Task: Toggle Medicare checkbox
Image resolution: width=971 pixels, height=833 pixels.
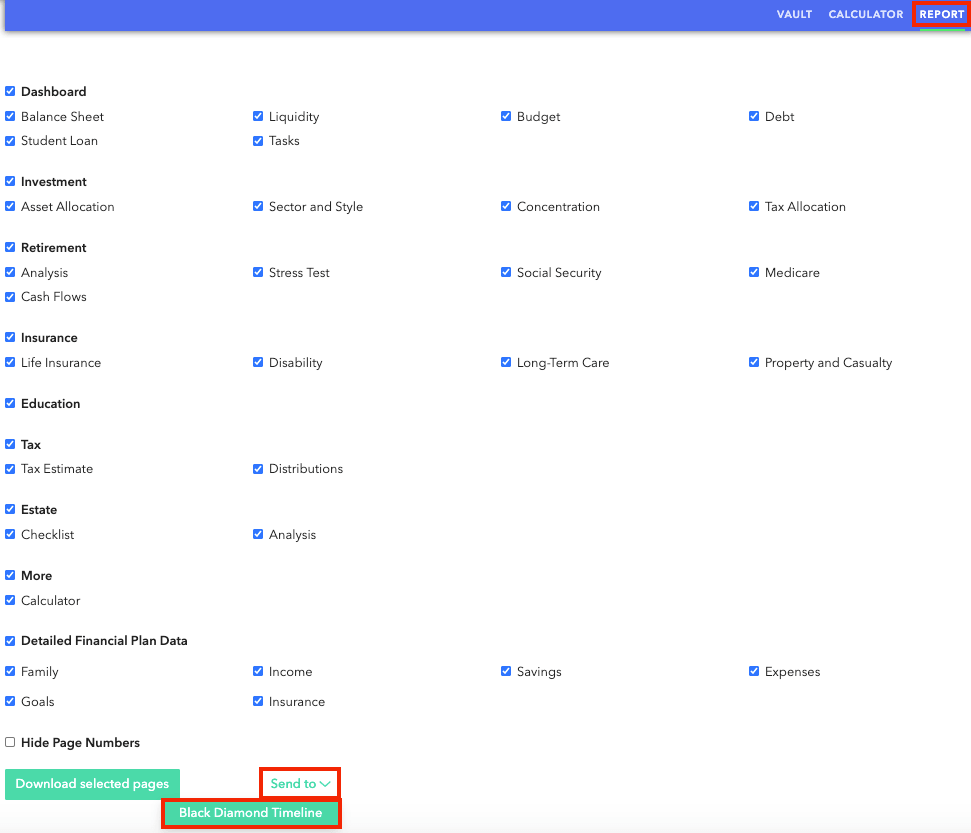Action: pyautogui.click(x=754, y=272)
